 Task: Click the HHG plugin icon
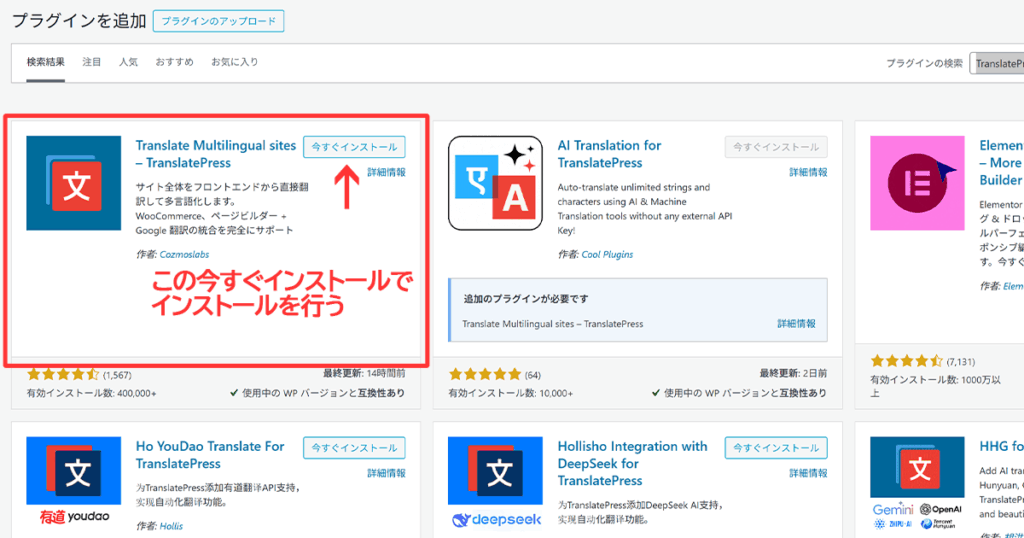click(x=917, y=484)
